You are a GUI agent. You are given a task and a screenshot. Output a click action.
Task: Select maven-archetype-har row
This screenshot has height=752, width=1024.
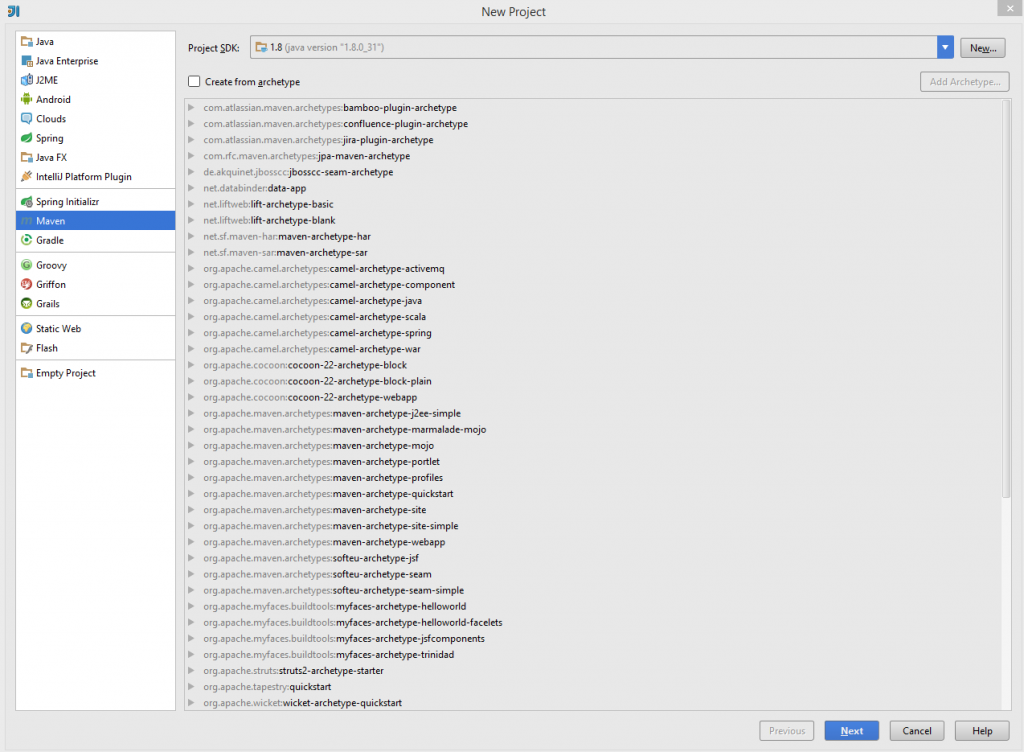[x=593, y=236]
